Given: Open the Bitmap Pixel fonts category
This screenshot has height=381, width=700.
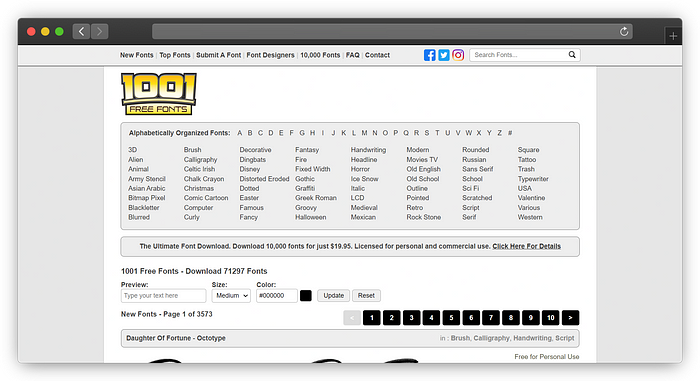Looking at the screenshot, I should [146, 197].
